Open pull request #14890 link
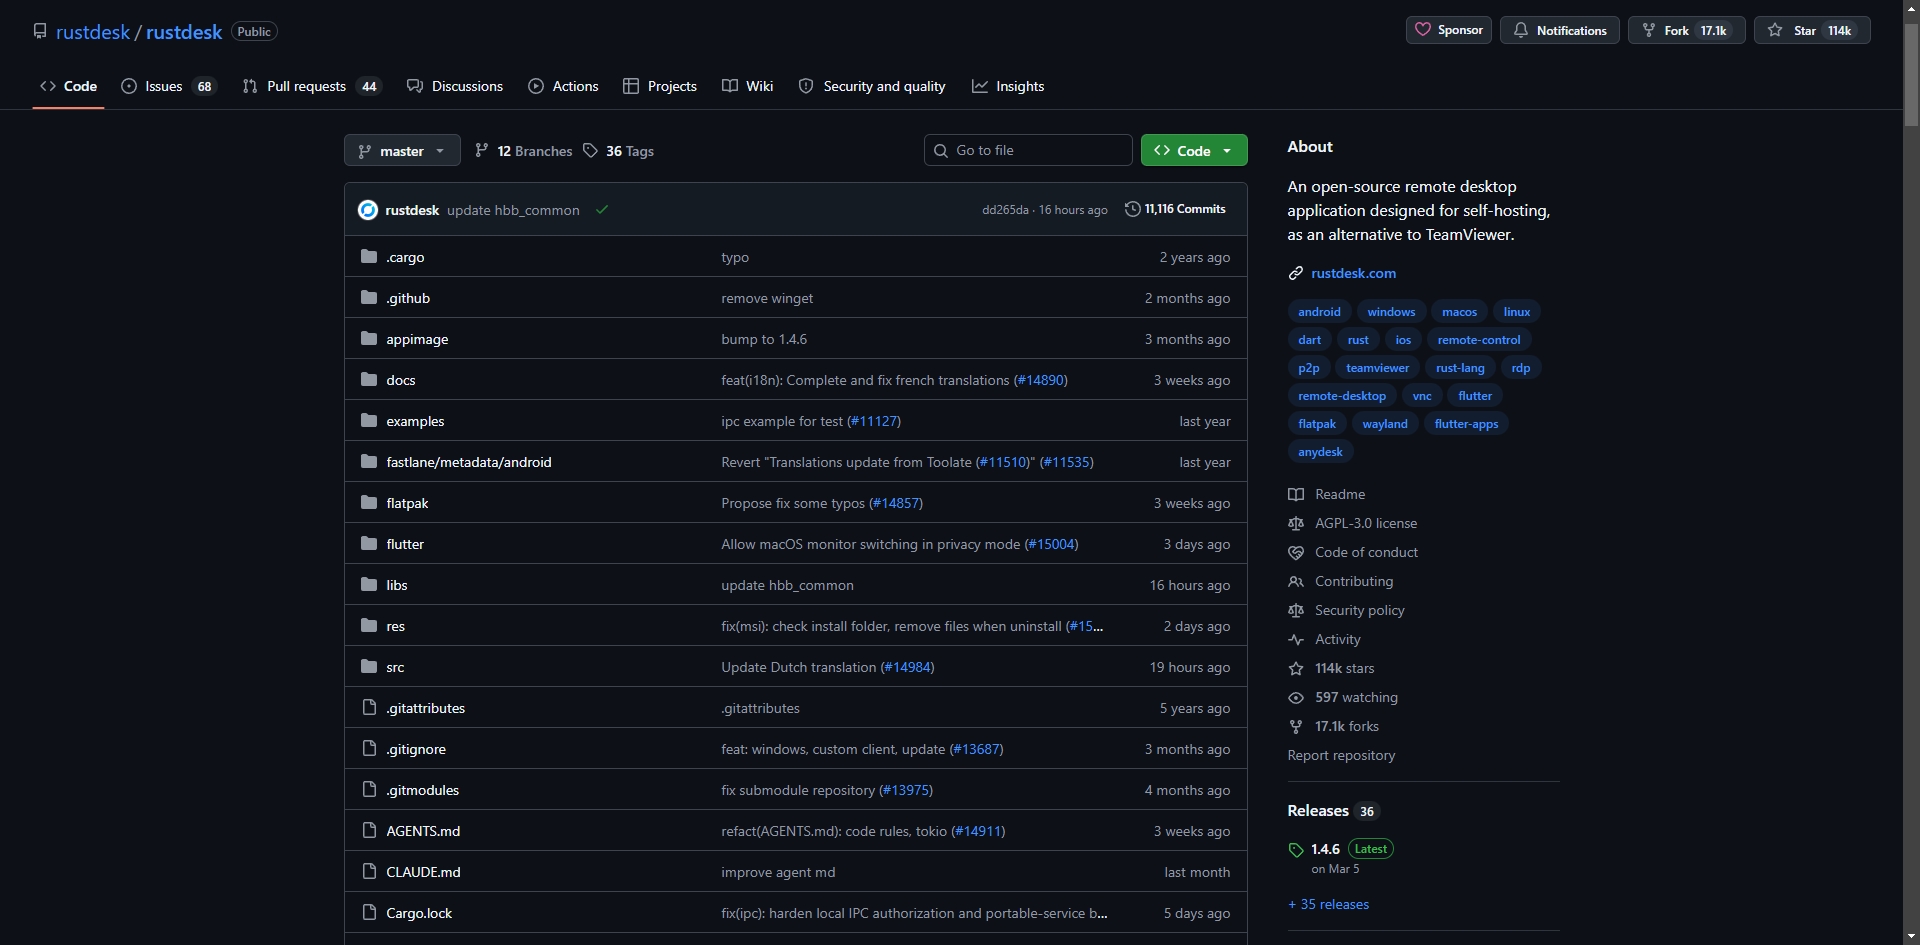 [x=1041, y=380]
